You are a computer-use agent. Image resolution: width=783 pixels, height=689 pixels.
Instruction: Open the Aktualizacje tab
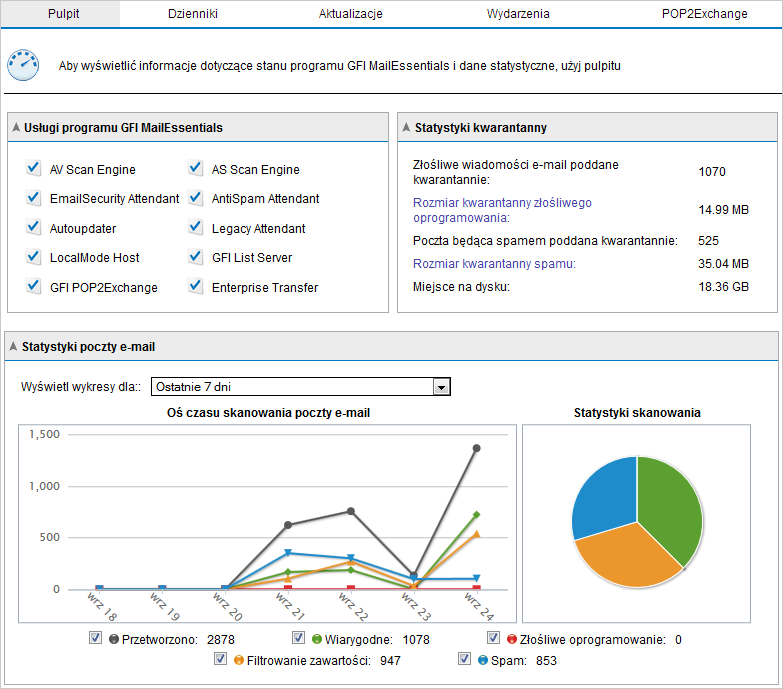click(351, 13)
